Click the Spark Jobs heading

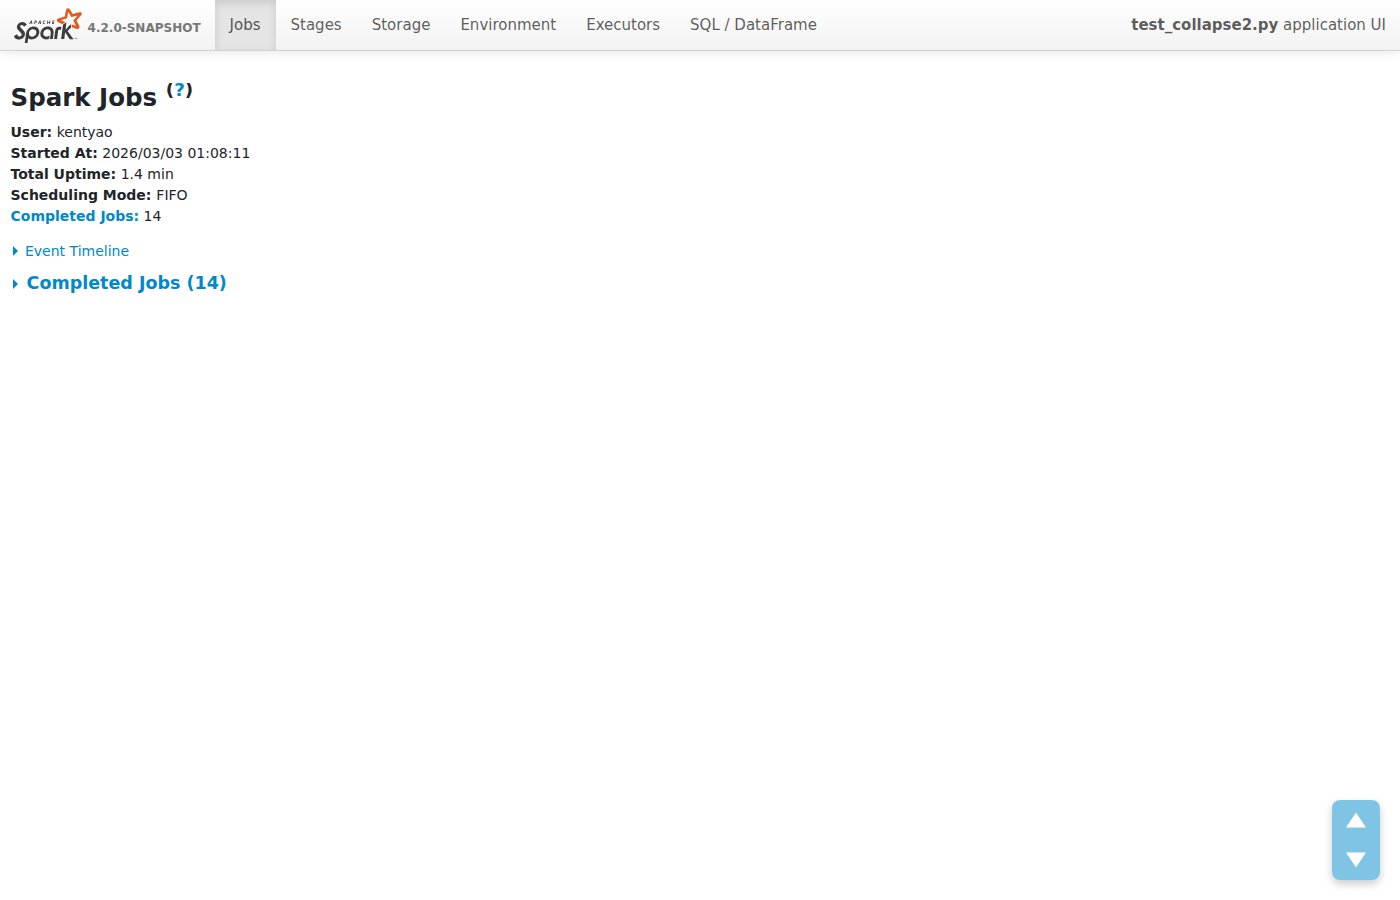click(84, 97)
